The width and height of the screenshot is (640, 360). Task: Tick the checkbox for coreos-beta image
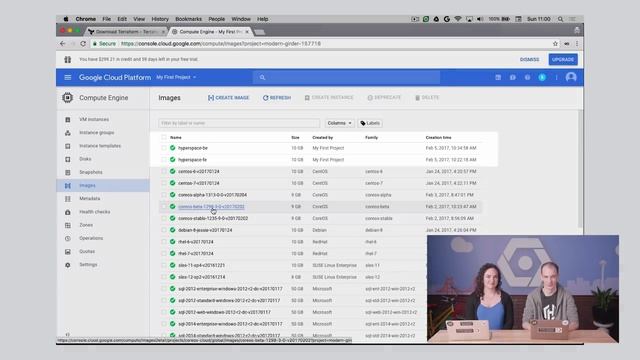[164, 207]
